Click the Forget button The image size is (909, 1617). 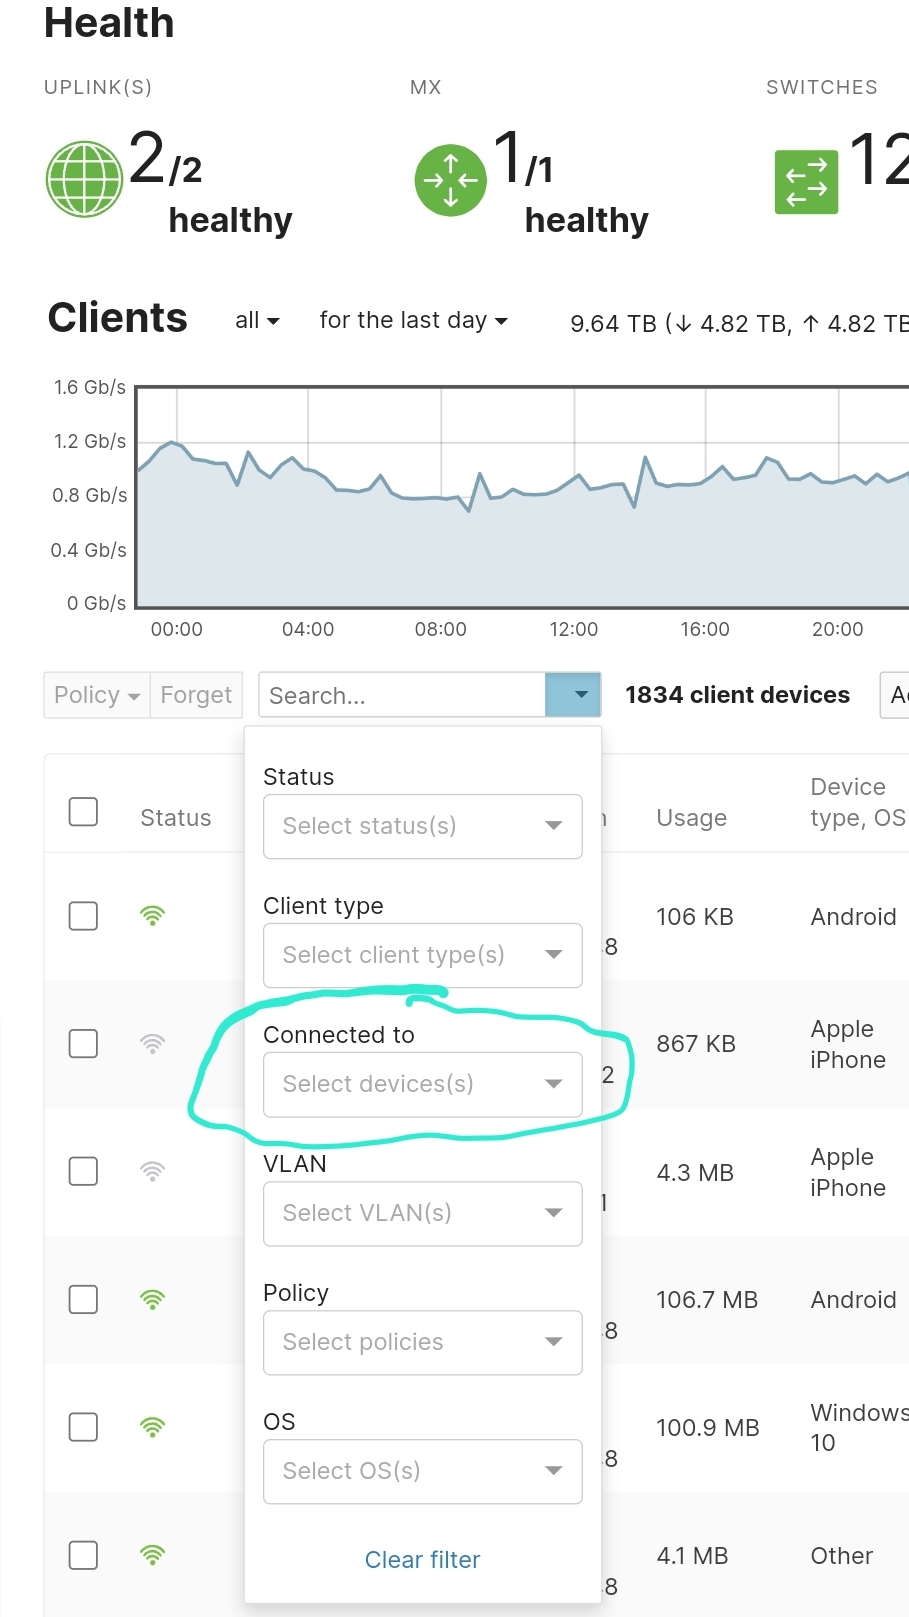(196, 694)
